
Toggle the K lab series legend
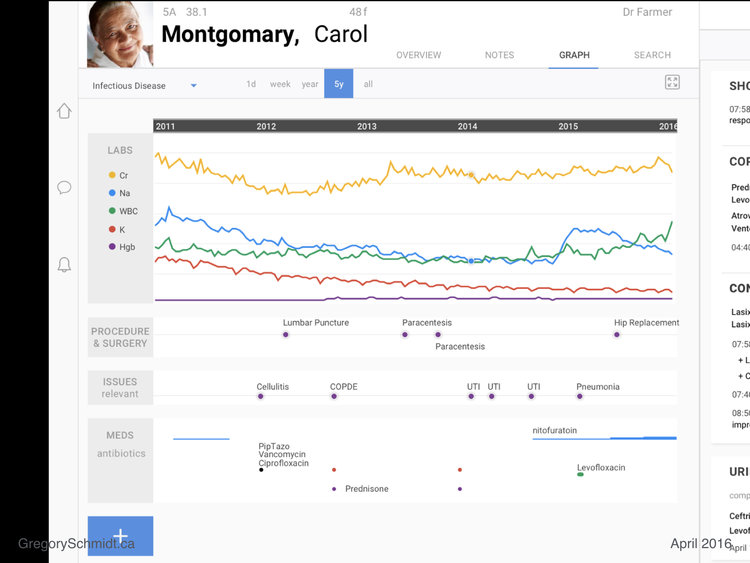tap(117, 230)
